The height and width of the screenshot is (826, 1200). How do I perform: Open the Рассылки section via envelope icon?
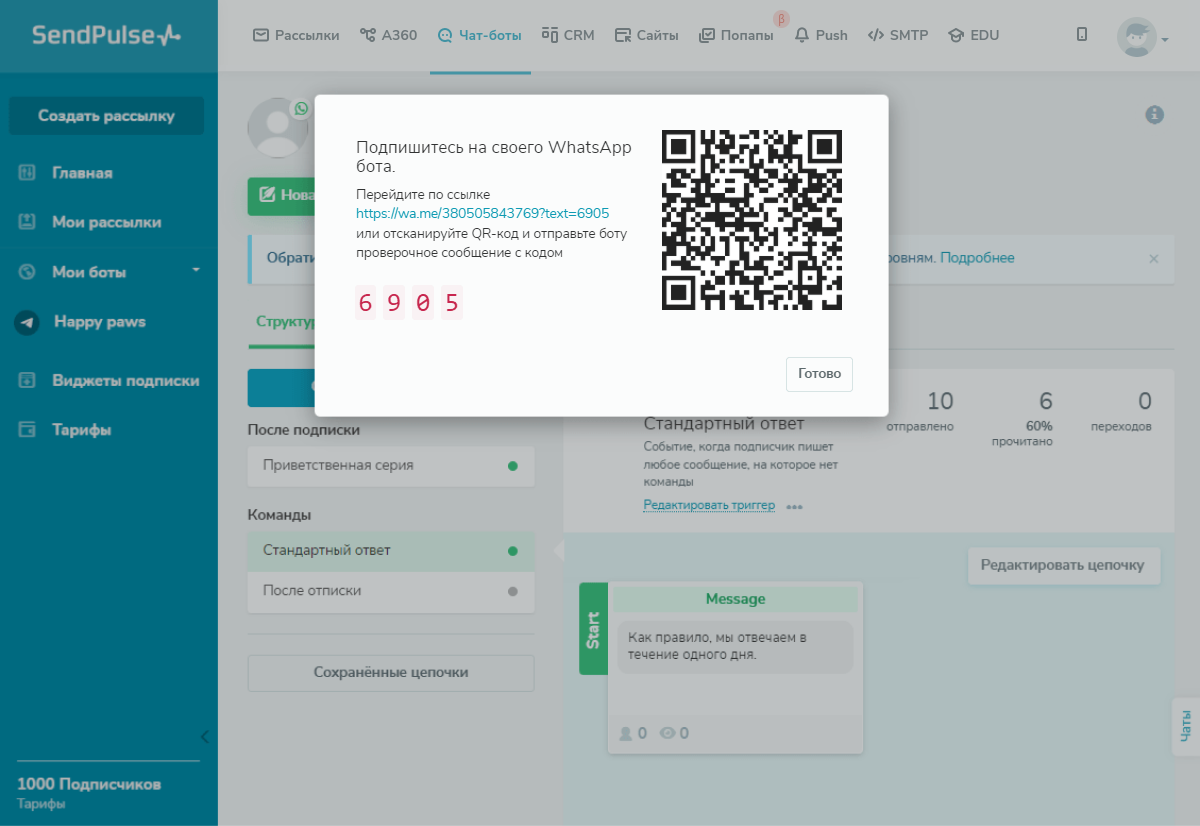click(261, 34)
